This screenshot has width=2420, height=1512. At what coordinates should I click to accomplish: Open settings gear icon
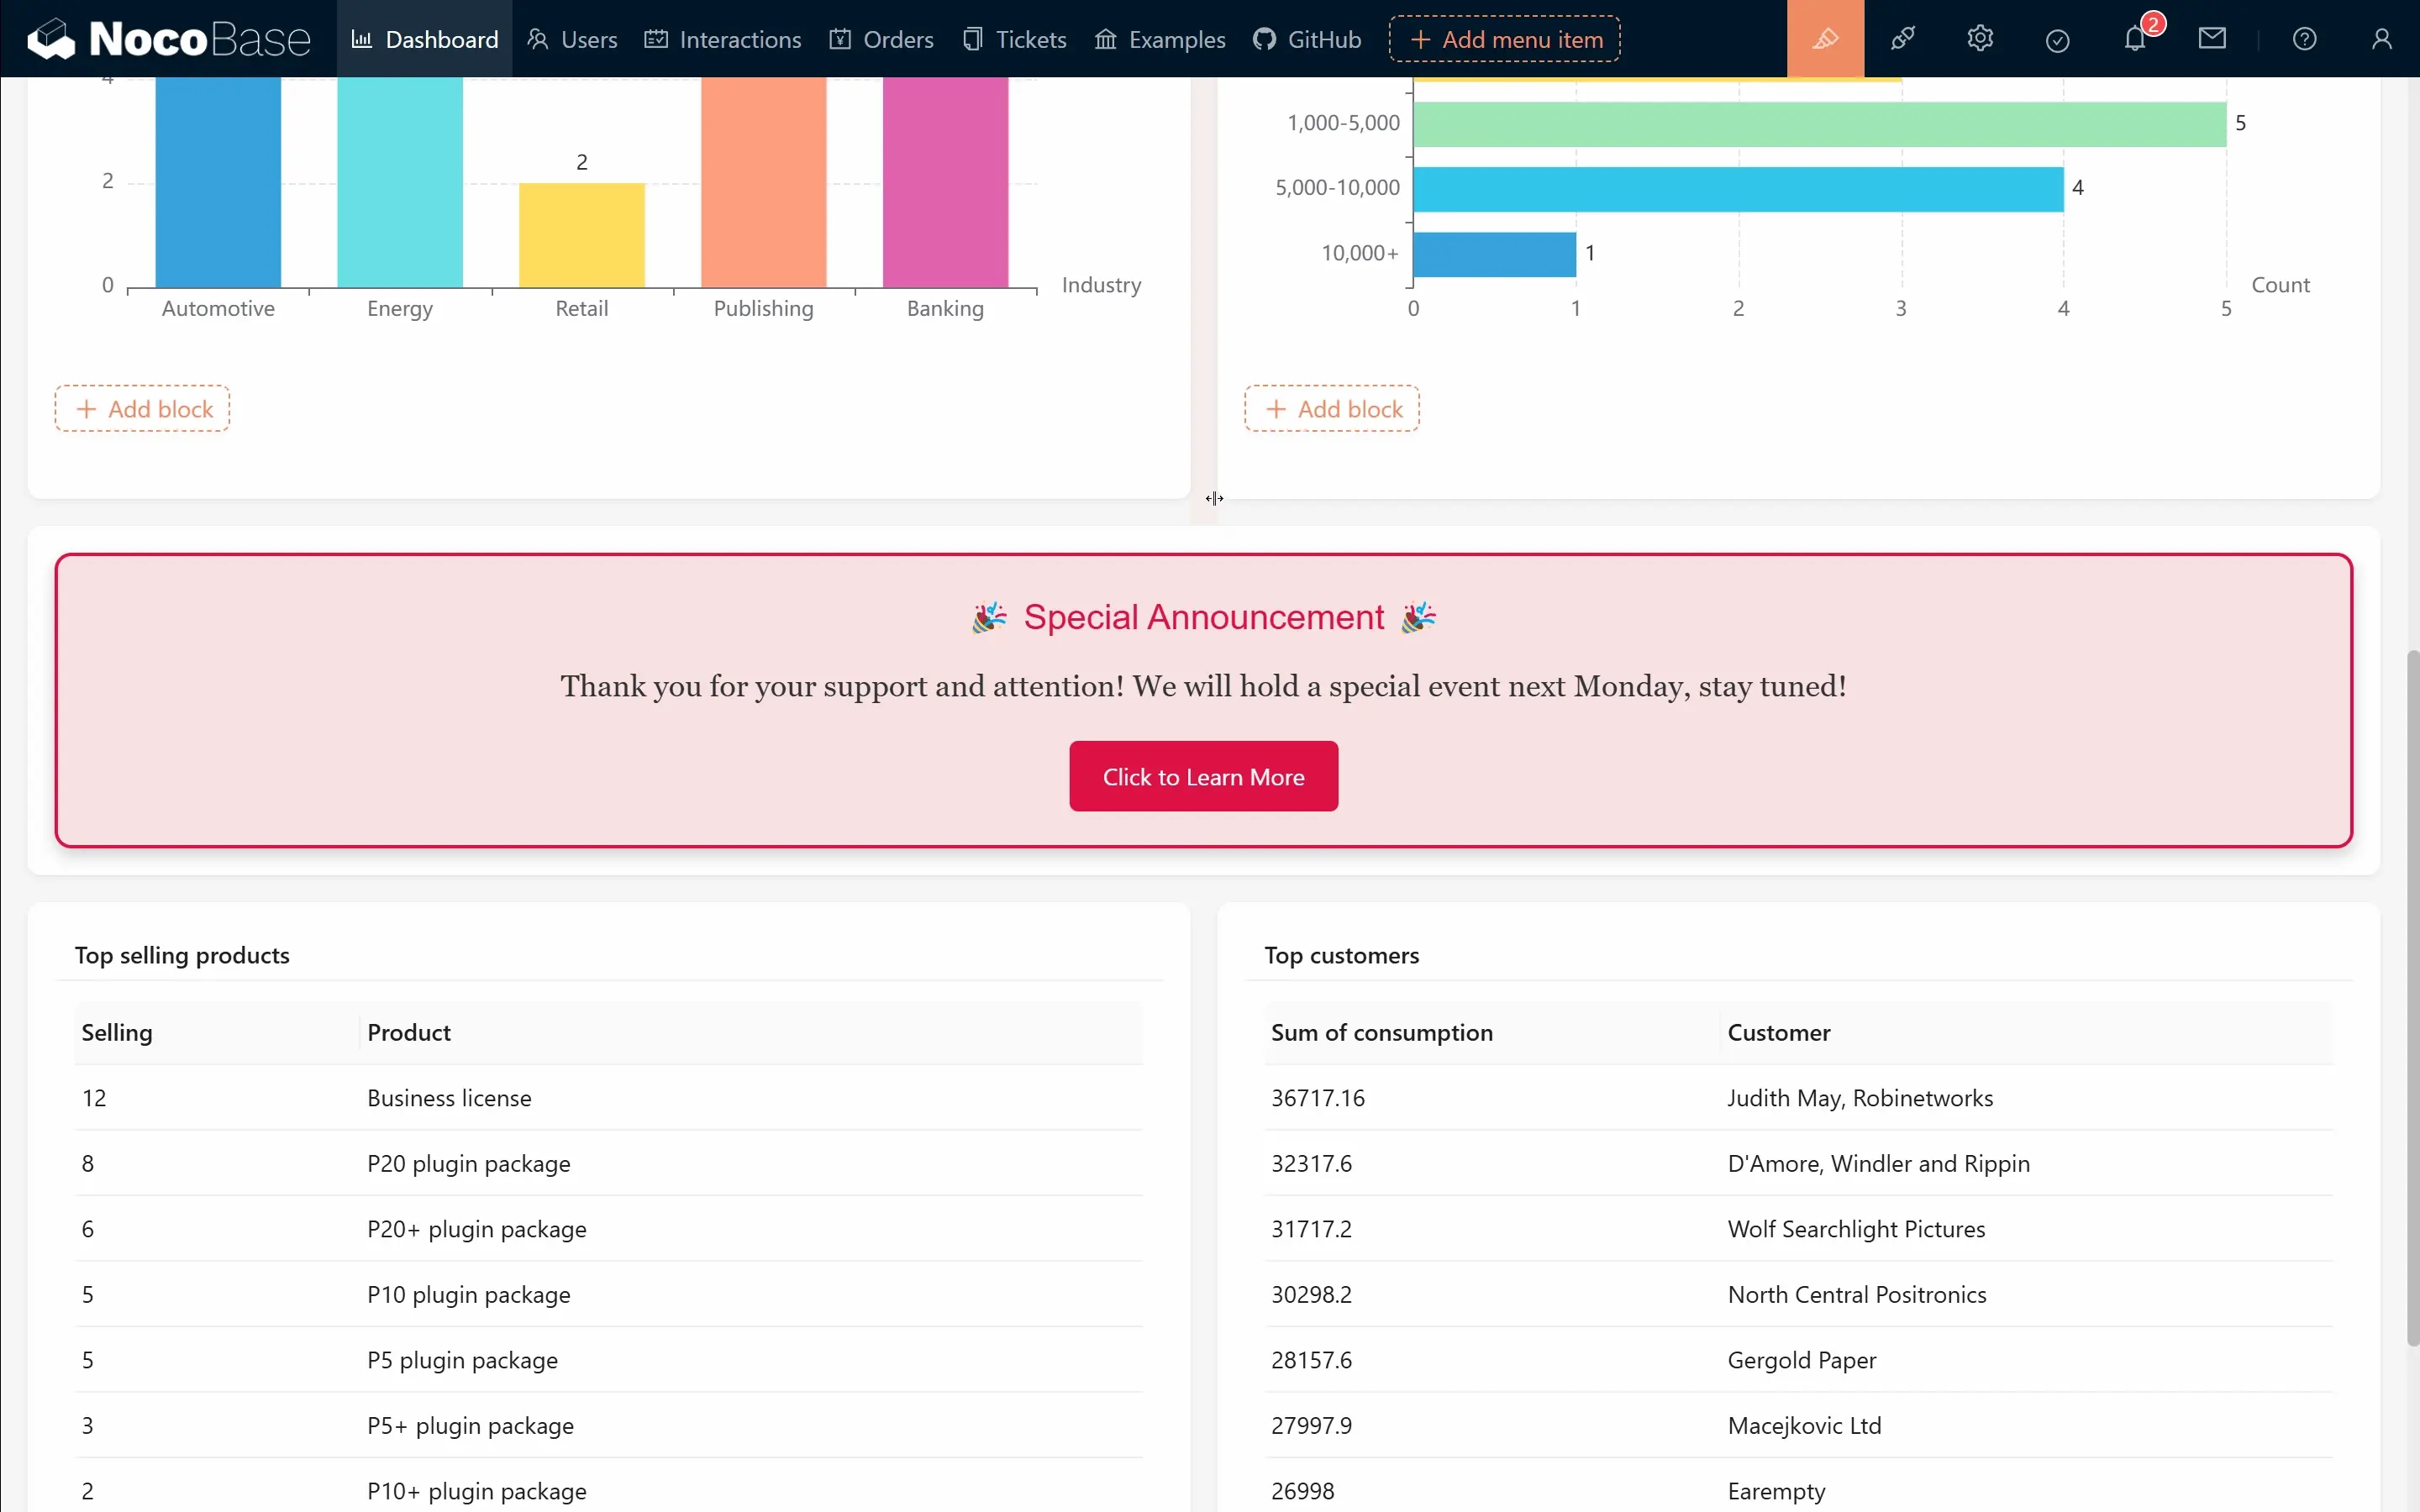click(x=1980, y=39)
